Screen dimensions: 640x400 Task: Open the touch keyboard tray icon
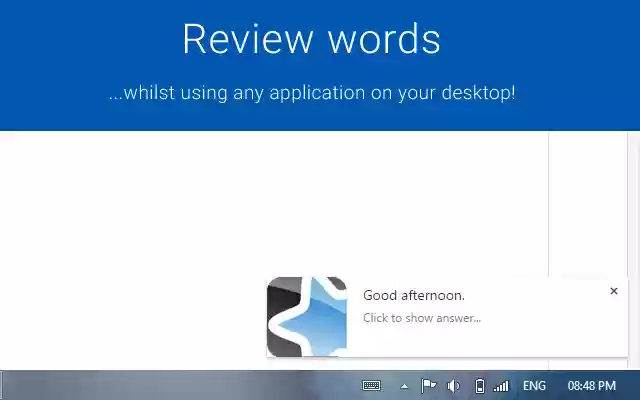pyautogui.click(x=371, y=385)
